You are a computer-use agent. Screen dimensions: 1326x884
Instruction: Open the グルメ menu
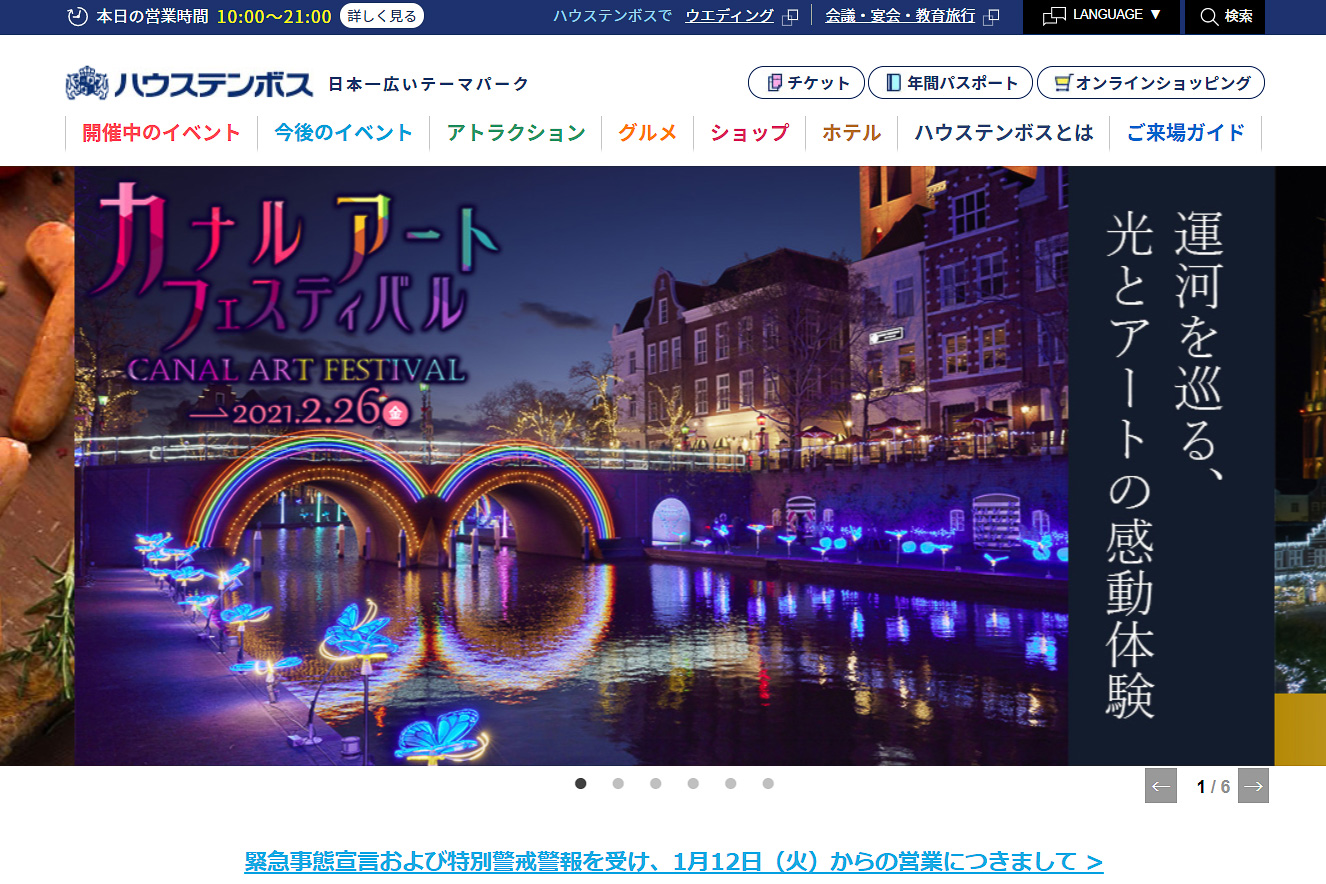(648, 132)
